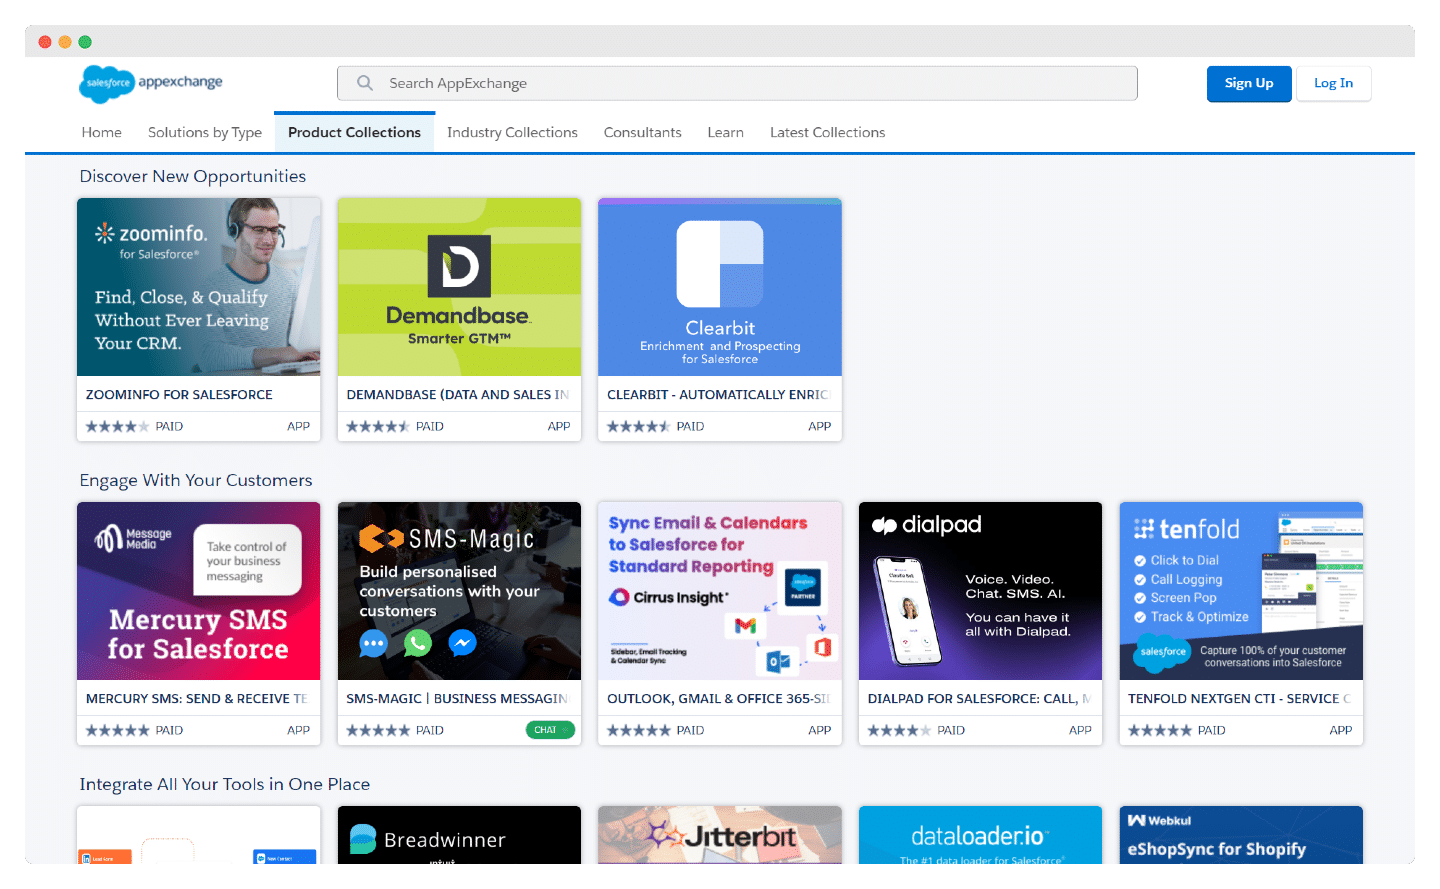Click the tenfold logo
This screenshot has height=889, width=1440.
[x=1186, y=529]
